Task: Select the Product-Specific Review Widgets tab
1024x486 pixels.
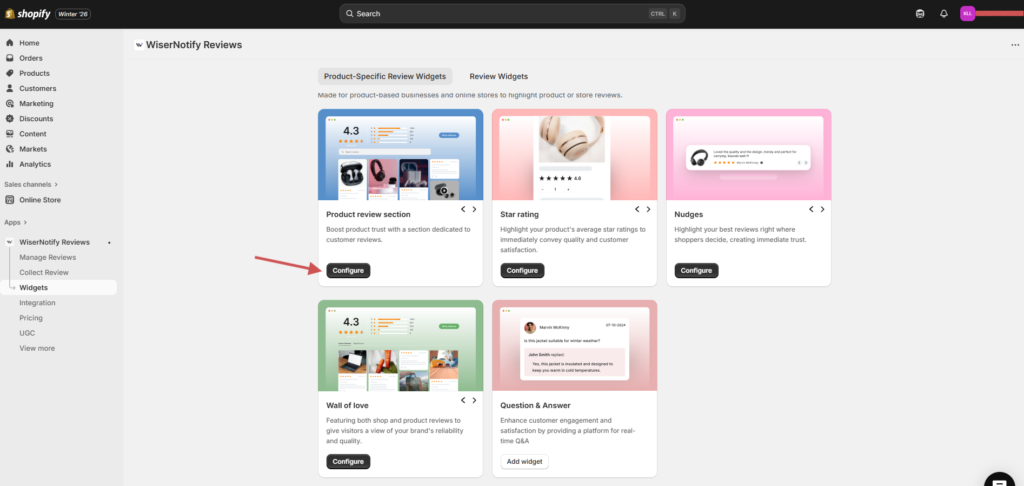Action: tap(385, 76)
